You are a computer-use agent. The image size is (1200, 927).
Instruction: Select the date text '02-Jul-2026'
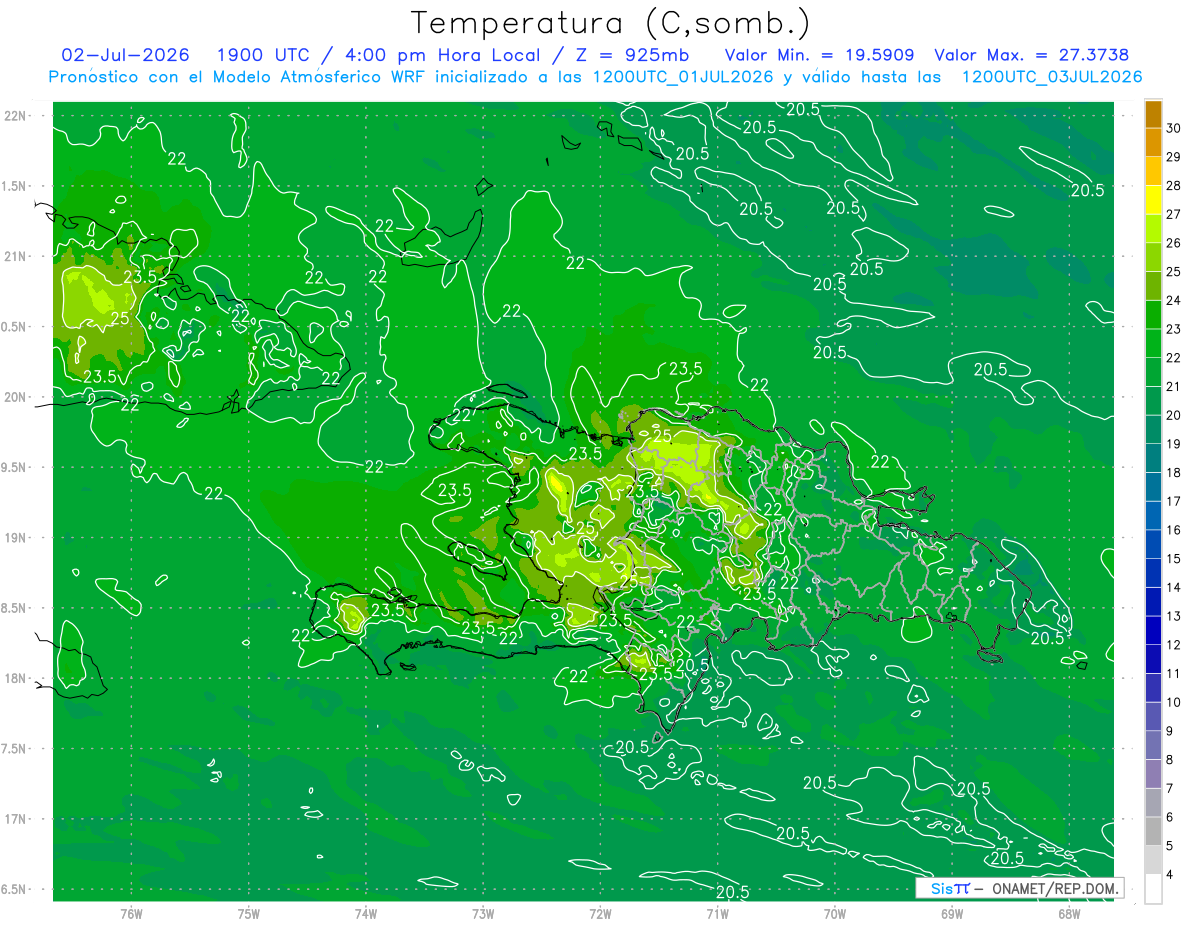click(125, 55)
